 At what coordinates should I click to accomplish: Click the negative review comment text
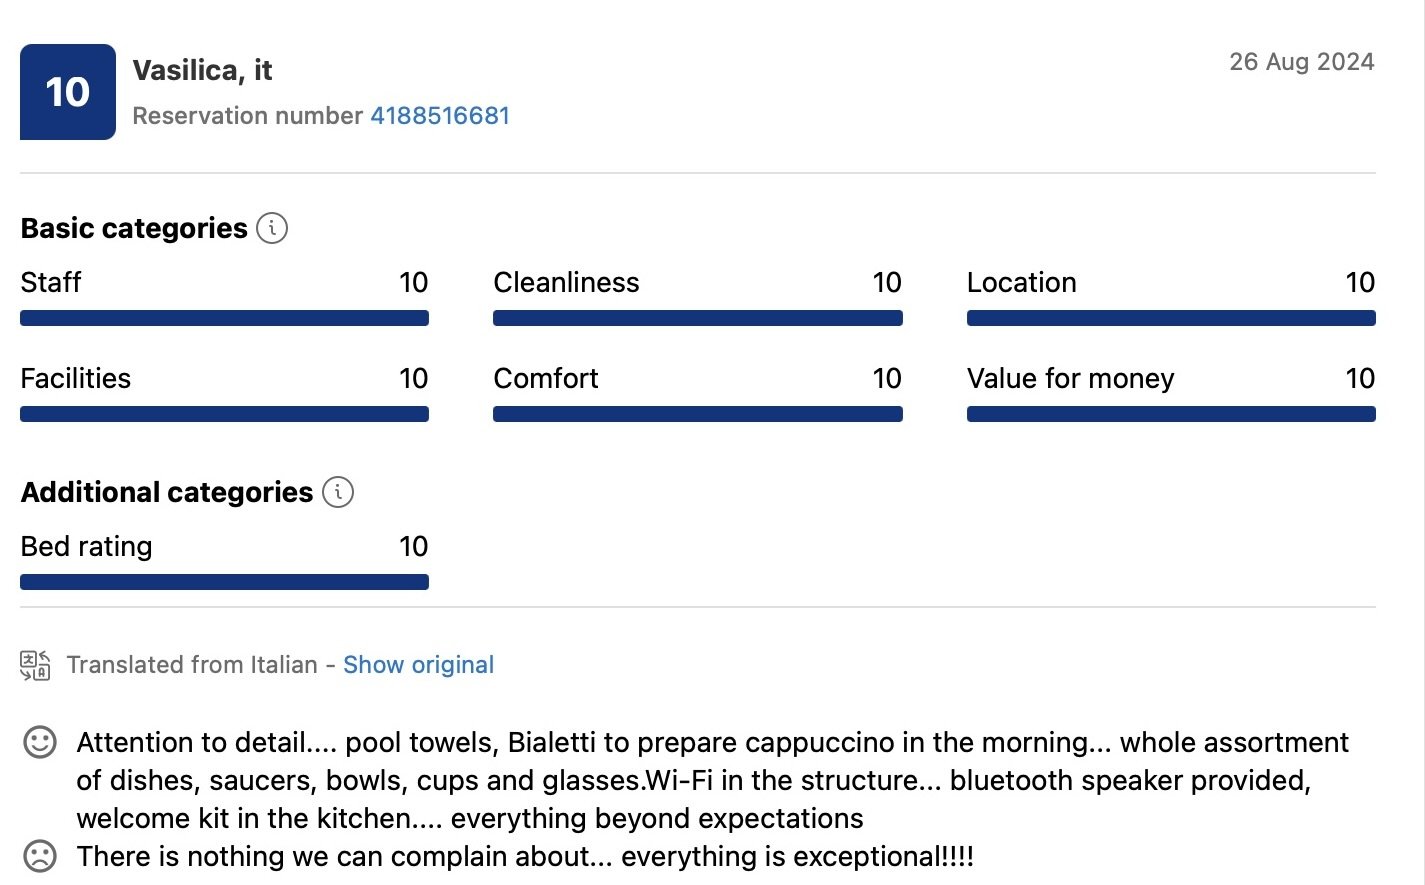tap(525, 856)
